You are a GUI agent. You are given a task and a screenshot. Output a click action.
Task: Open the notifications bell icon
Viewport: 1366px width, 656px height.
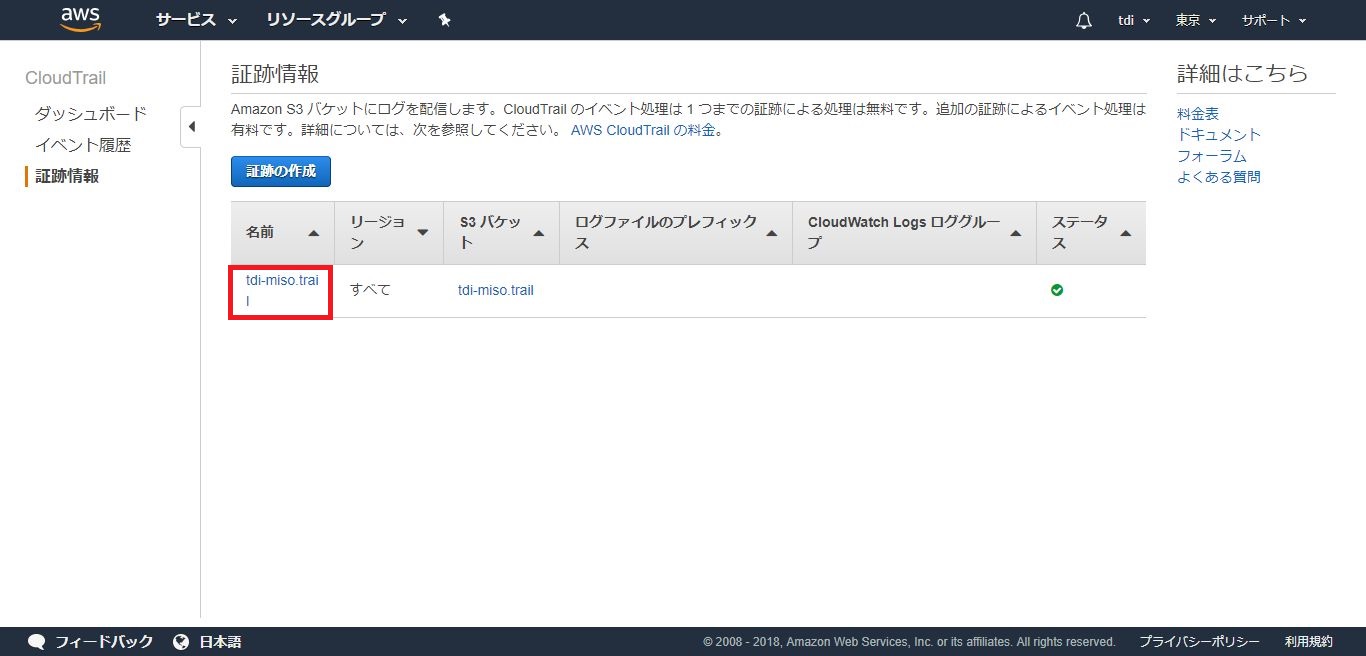pyautogui.click(x=1083, y=21)
